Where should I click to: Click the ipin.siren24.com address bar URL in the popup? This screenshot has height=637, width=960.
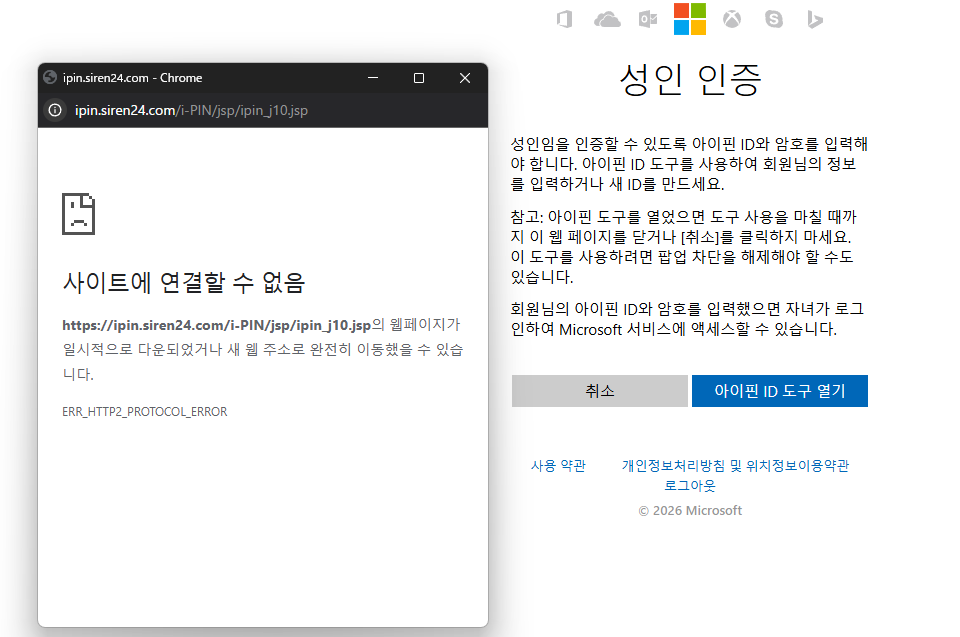coord(191,110)
